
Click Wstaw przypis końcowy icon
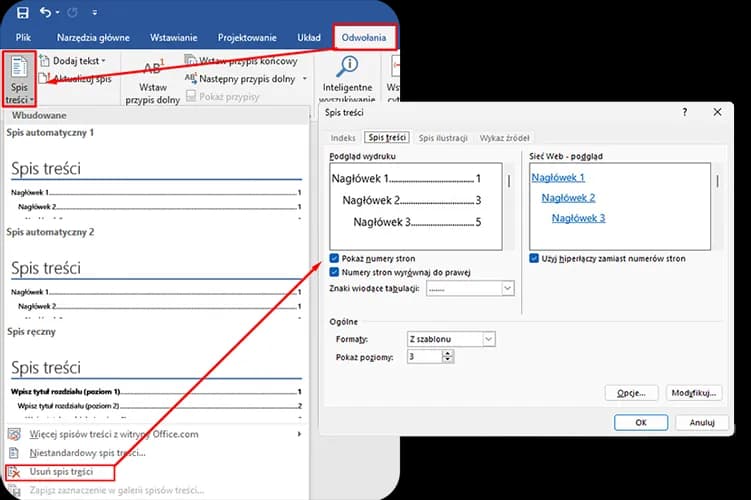coord(190,61)
